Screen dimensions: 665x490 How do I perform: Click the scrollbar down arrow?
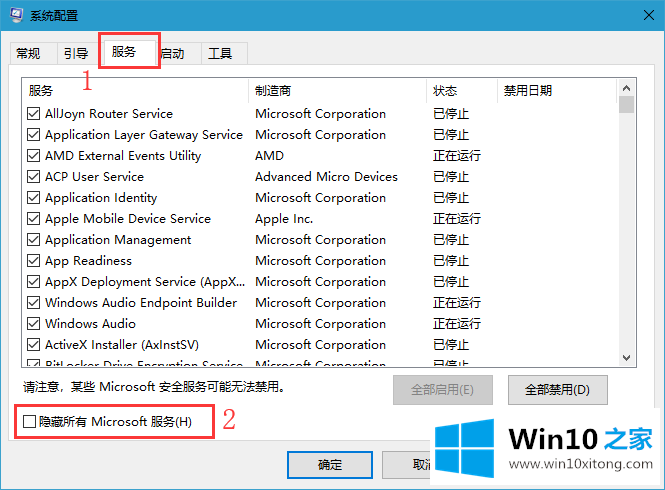(626, 358)
